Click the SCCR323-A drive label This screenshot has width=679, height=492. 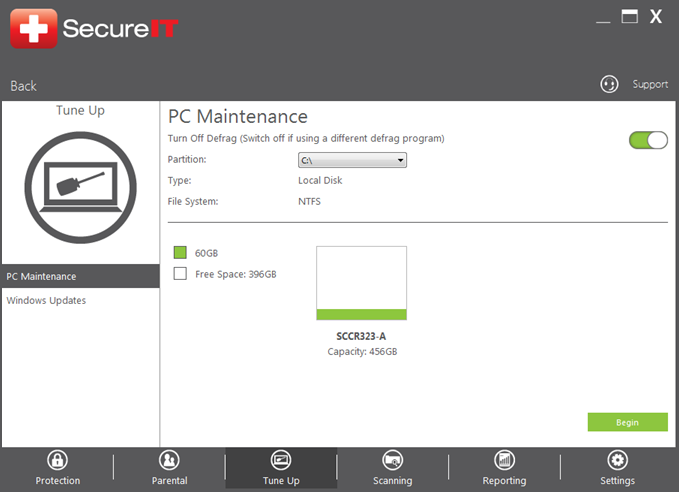[x=361, y=336]
